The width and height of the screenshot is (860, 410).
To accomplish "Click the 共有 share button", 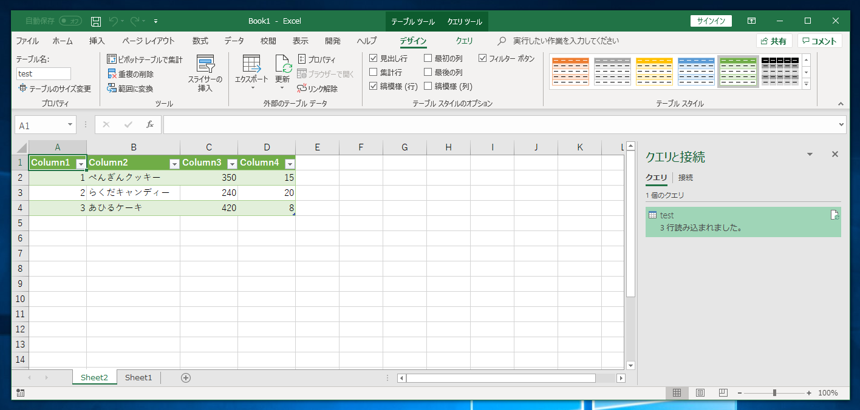I will (774, 41).
